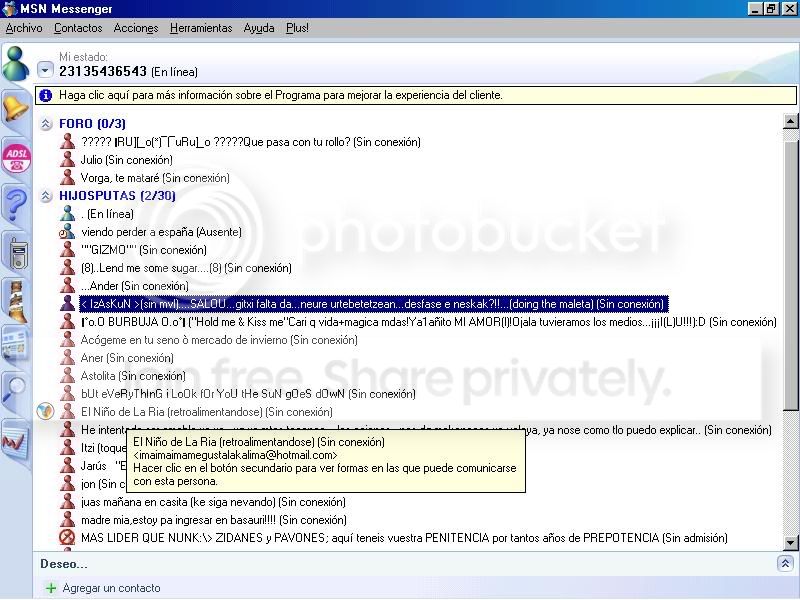Open the bottle icon sidebar tab
Screen dimensions: 800x600
pos(17,301)
